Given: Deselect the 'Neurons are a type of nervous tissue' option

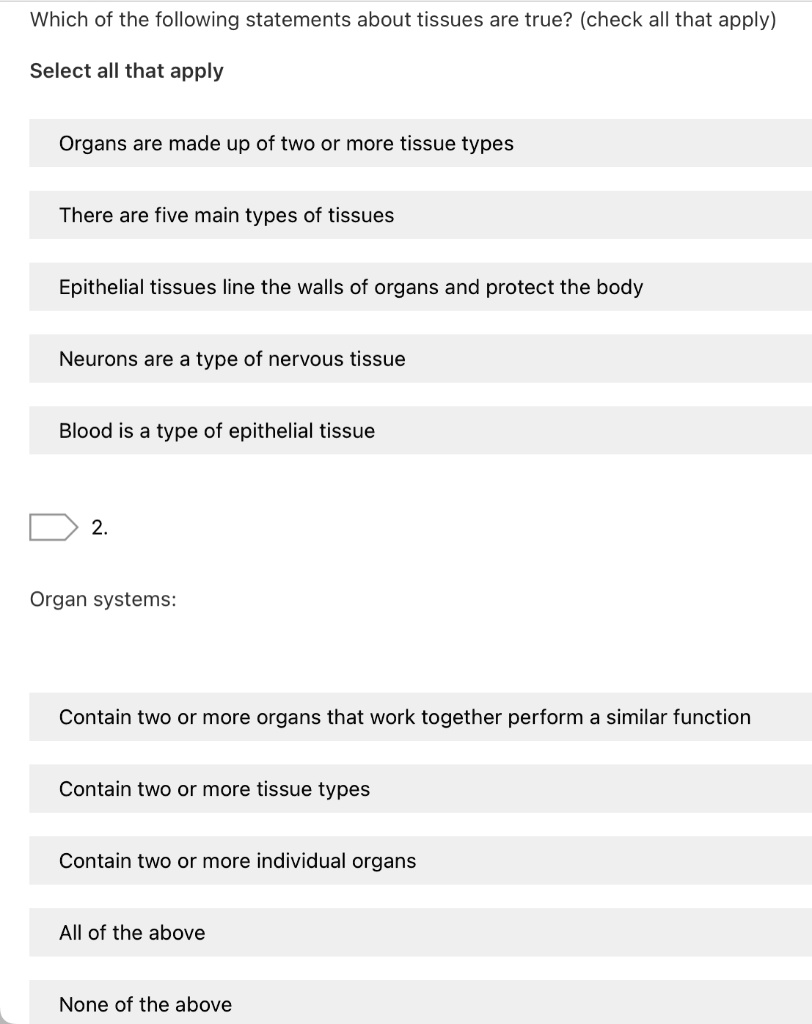Looking at the screenshot, I should pos(232,359).
